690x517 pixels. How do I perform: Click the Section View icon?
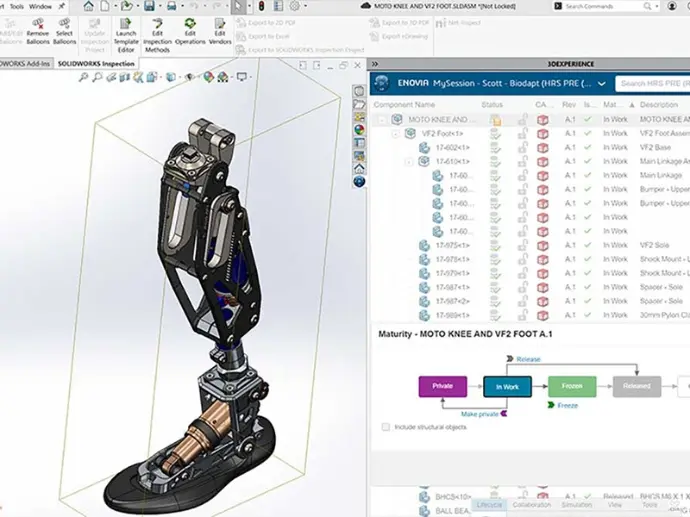coord(125,77)
